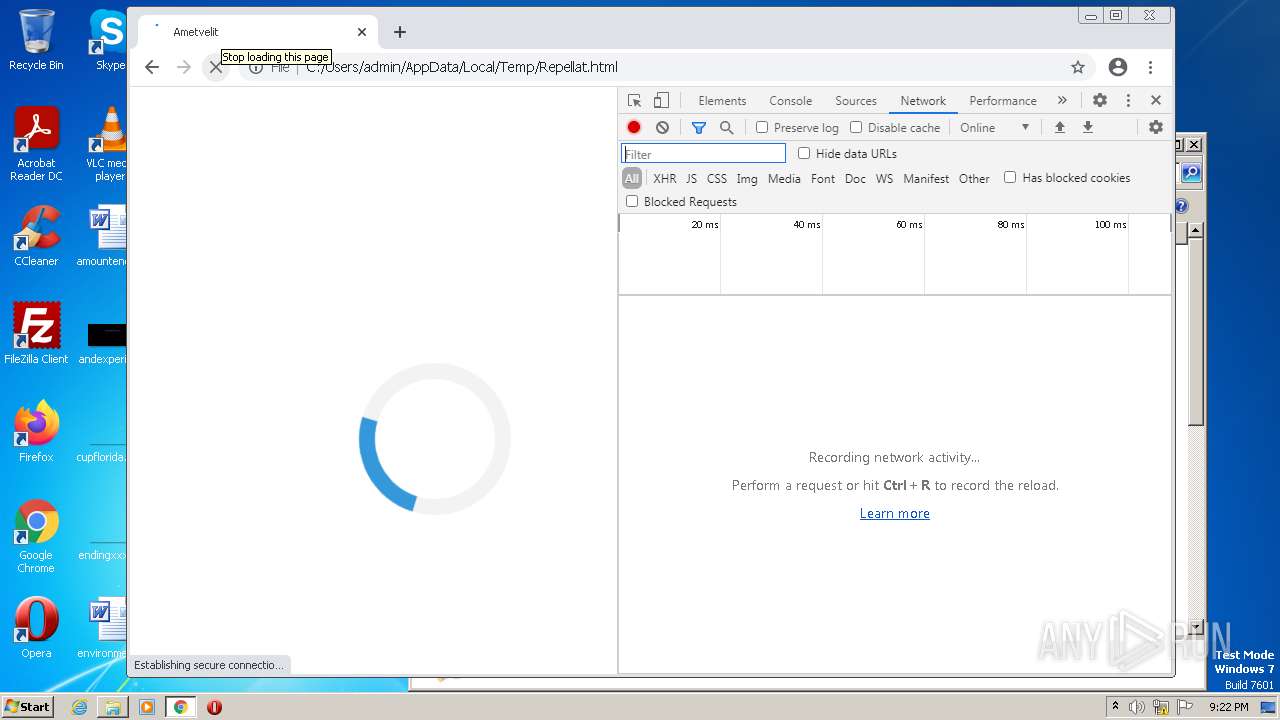Toggle device toolbar icon in DevTools
Screen dimensions: 1280x720
pos(661,100)
